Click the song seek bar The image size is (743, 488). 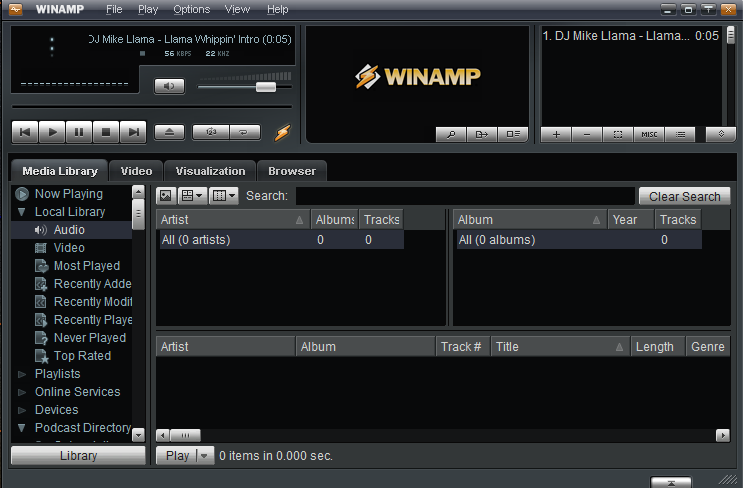click(x=152, y=107)
